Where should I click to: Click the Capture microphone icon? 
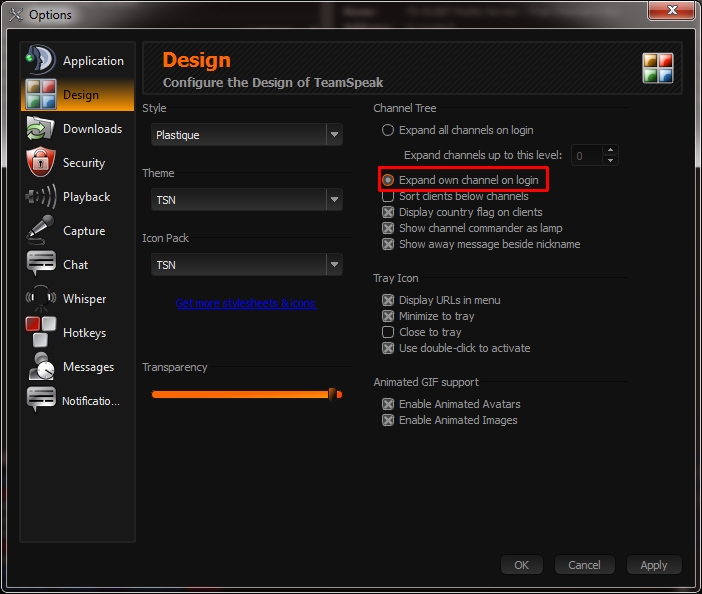click(41, 230)
